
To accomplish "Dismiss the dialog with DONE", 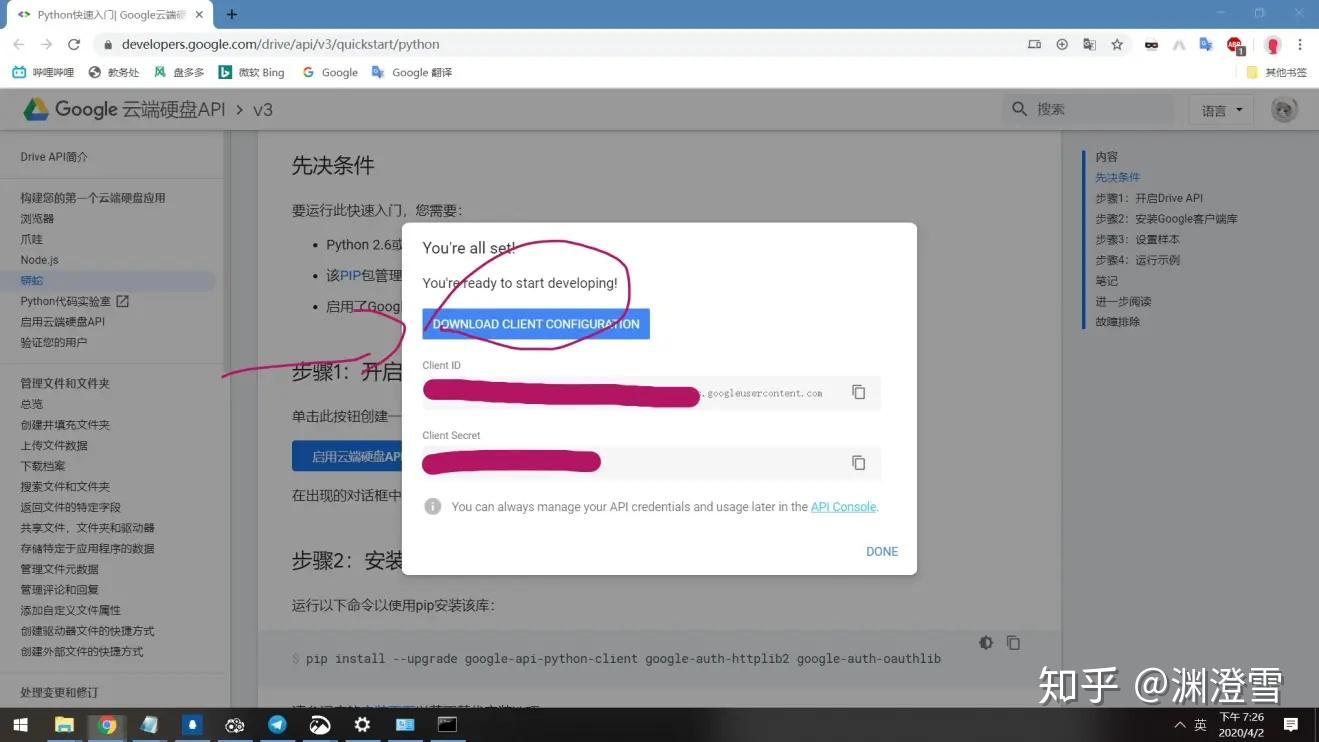I will (x=882, y=551).
